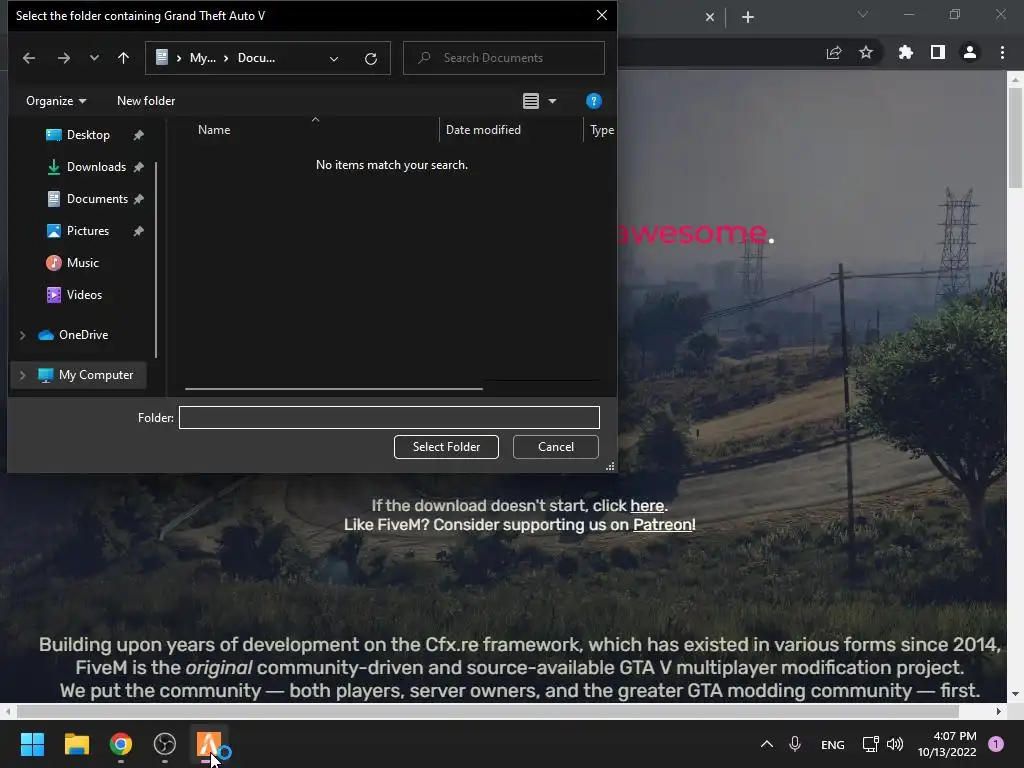Toggle the Chrome side panel
Image resolution: width=1024 pixels, height=768 pixels.
938,53
